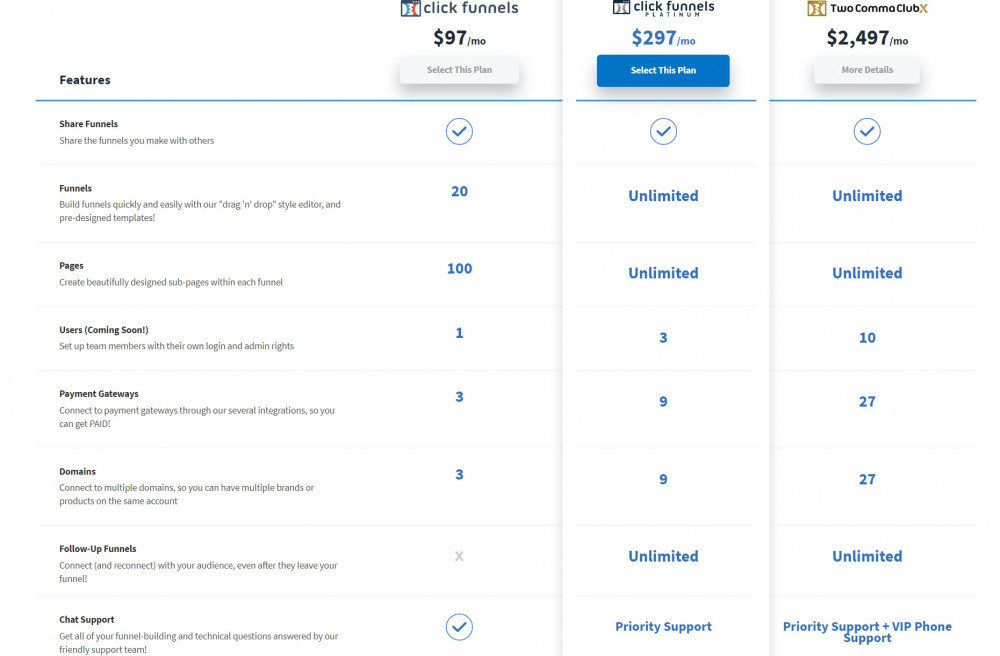Click the ClickFunnels Platinum logo
Viewport: 1000px width, 656px height.
coord(663,8)
